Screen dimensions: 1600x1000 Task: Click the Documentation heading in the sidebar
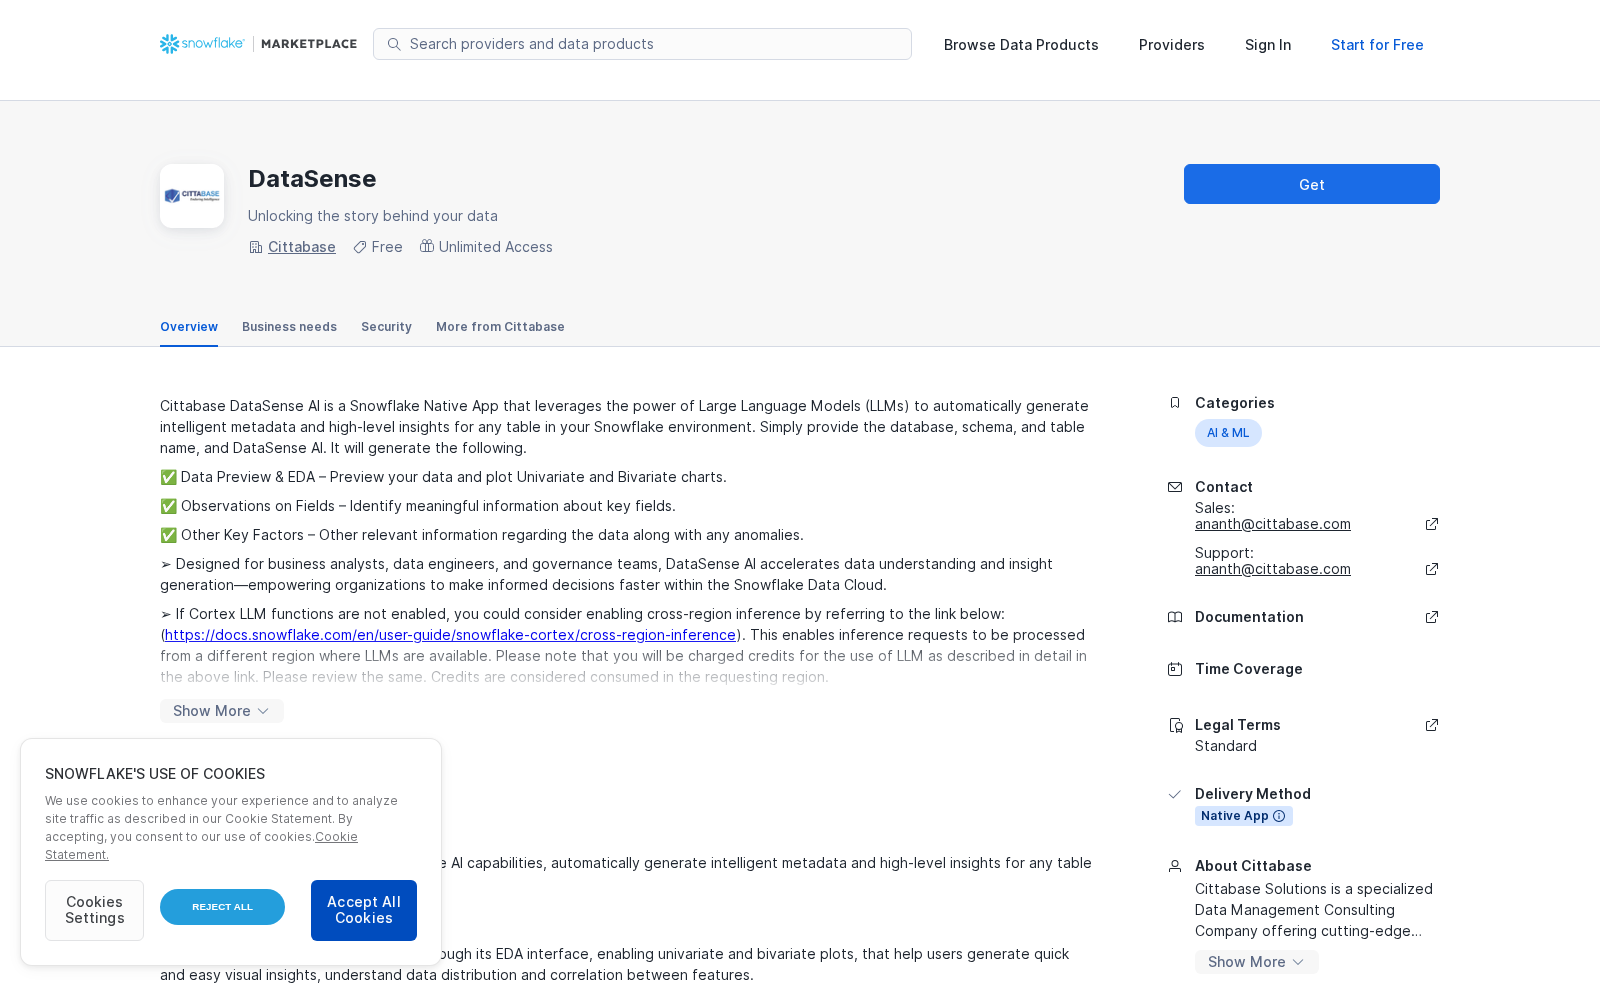(x=1249, y=617)
